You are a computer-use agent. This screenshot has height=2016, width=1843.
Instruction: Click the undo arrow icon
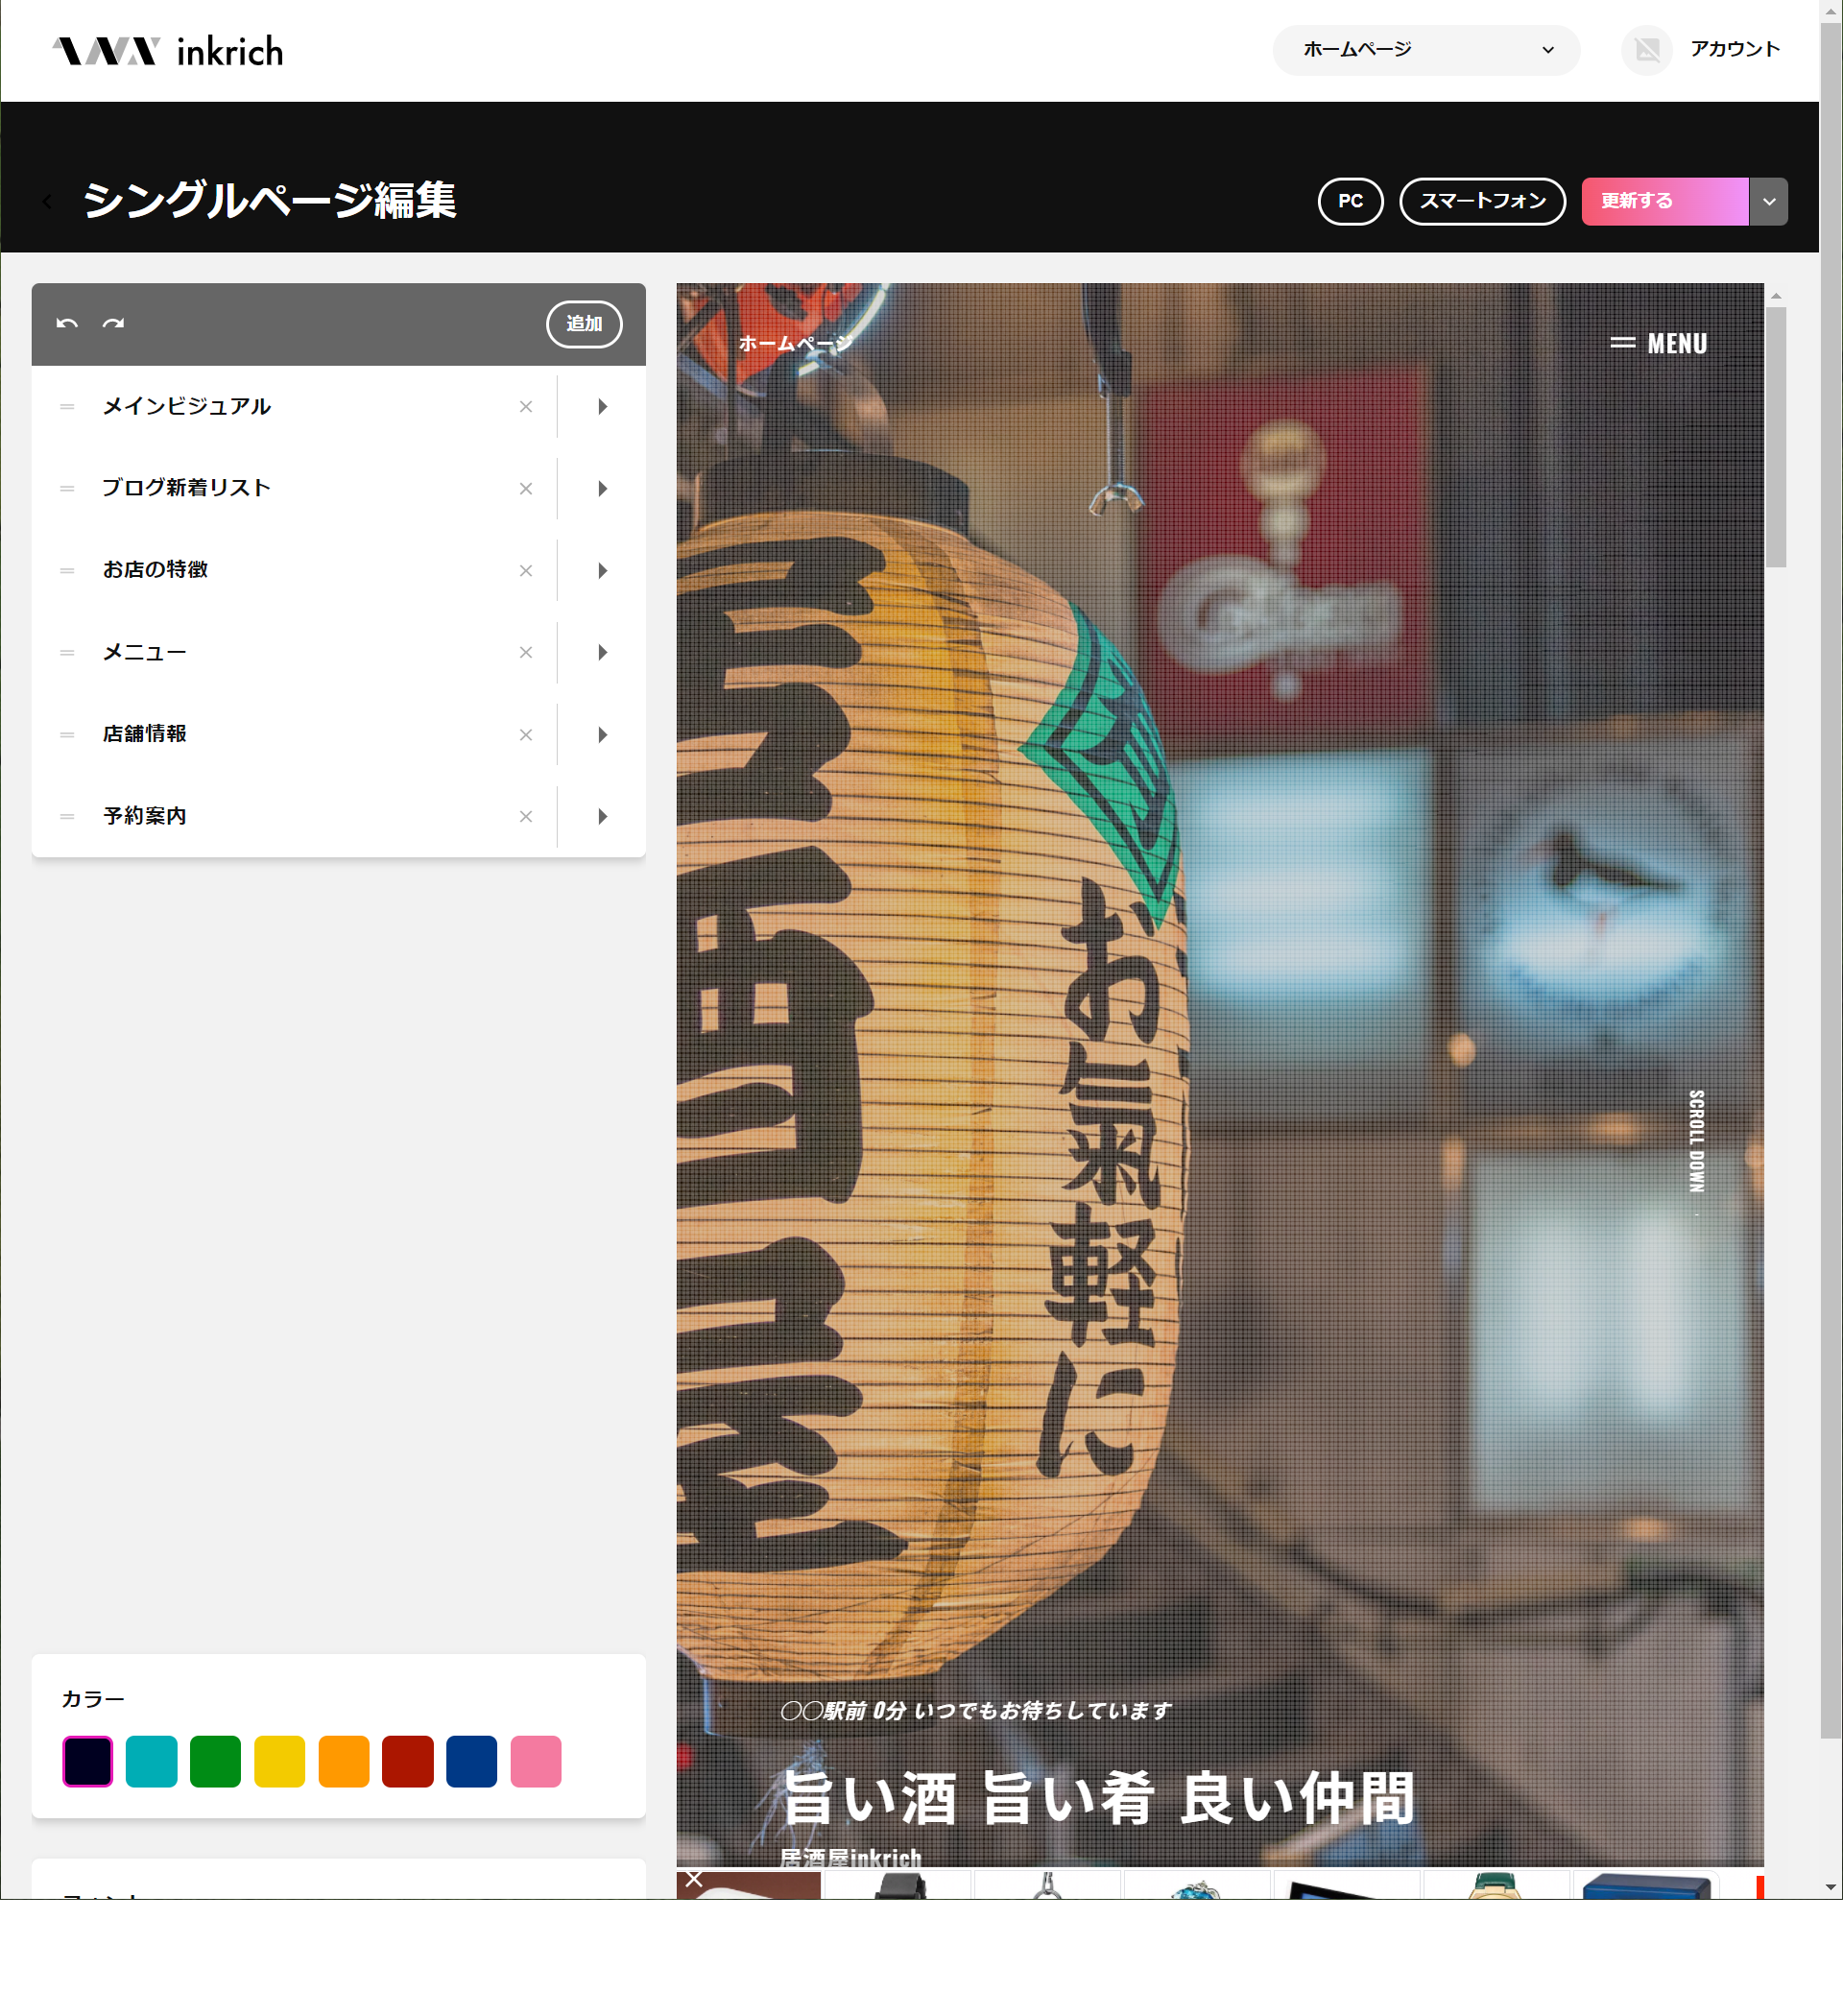[x=67, y=323]
